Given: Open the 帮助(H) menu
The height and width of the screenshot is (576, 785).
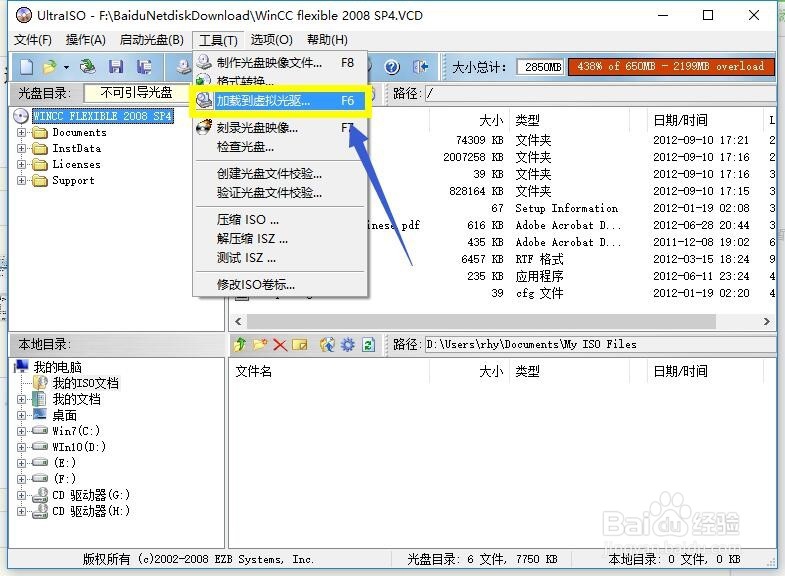Looking at the screenshot, I should coord(327,40).
